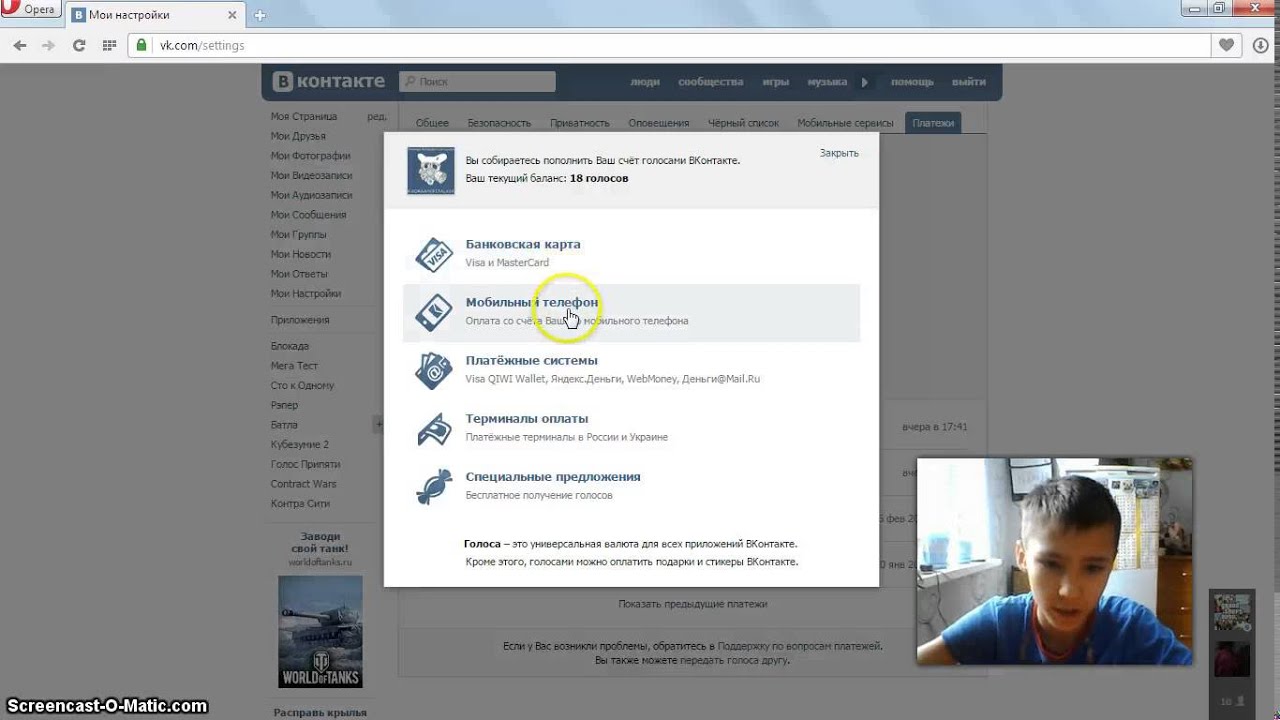Open Мои Сообщения in sidebar
This screenshot has height=720, width=1280.
pos(308,215)
